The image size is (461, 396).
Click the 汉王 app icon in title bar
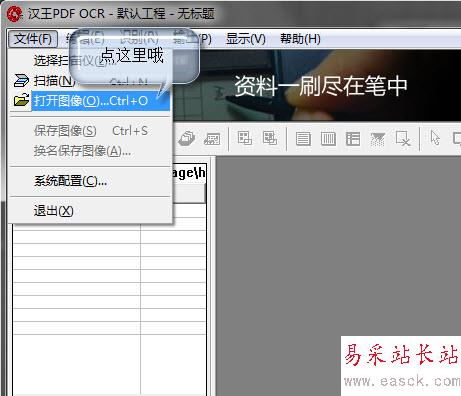tap(14, 14)
